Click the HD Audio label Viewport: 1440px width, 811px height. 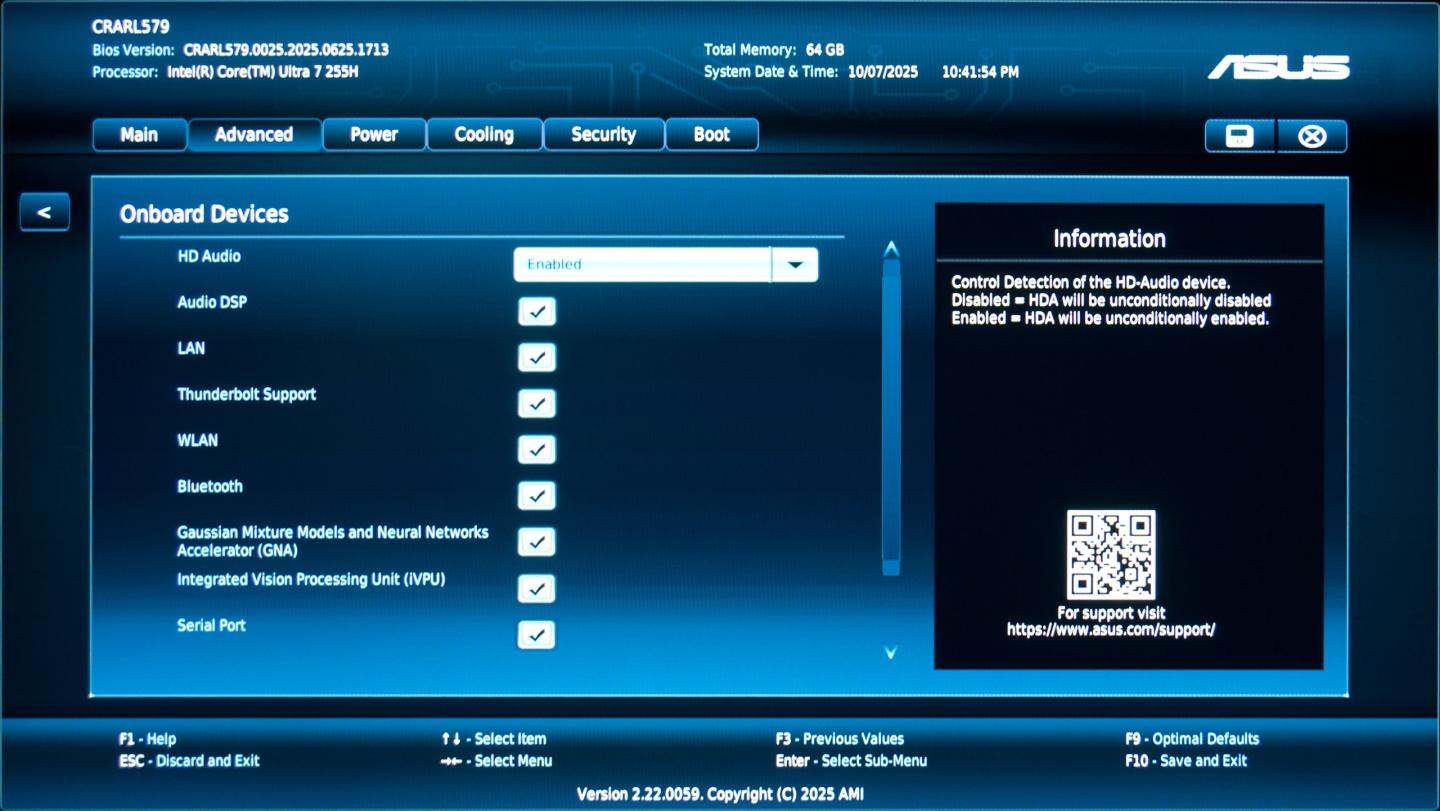[209, 256]
